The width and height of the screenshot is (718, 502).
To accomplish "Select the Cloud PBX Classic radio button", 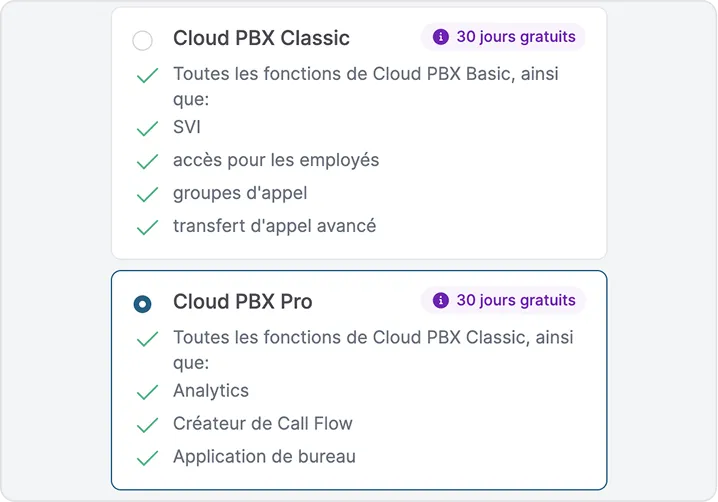I will tap(143, 40).
